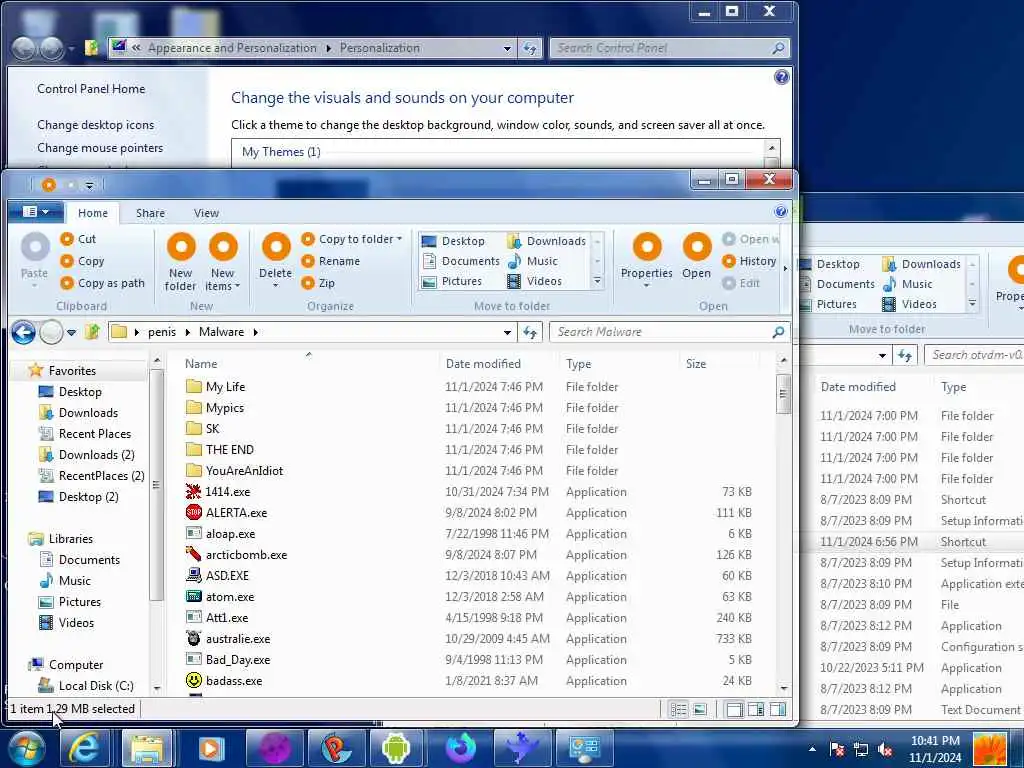Sort the list by the Size column
Viewport: 1024px width, 768px height.
point(696,364)
